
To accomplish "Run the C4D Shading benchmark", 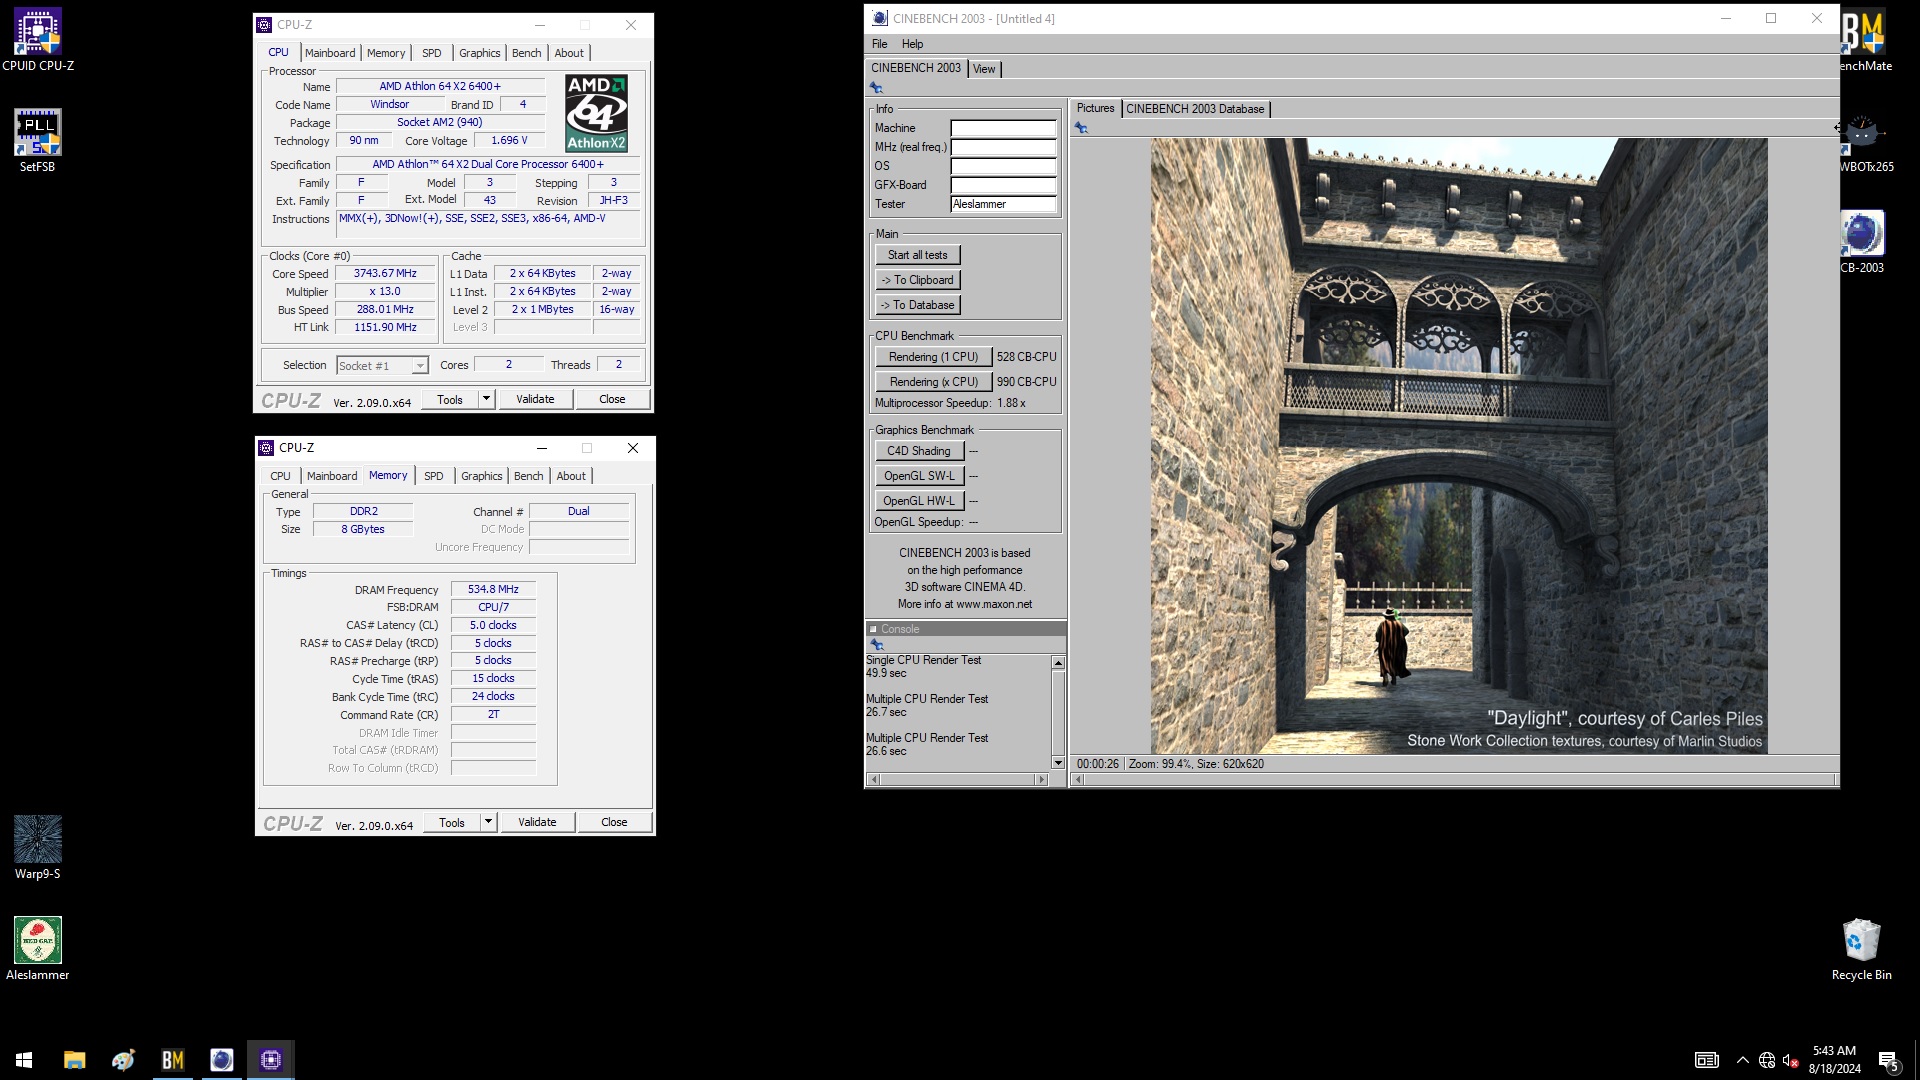I will (x=919, y=451).
